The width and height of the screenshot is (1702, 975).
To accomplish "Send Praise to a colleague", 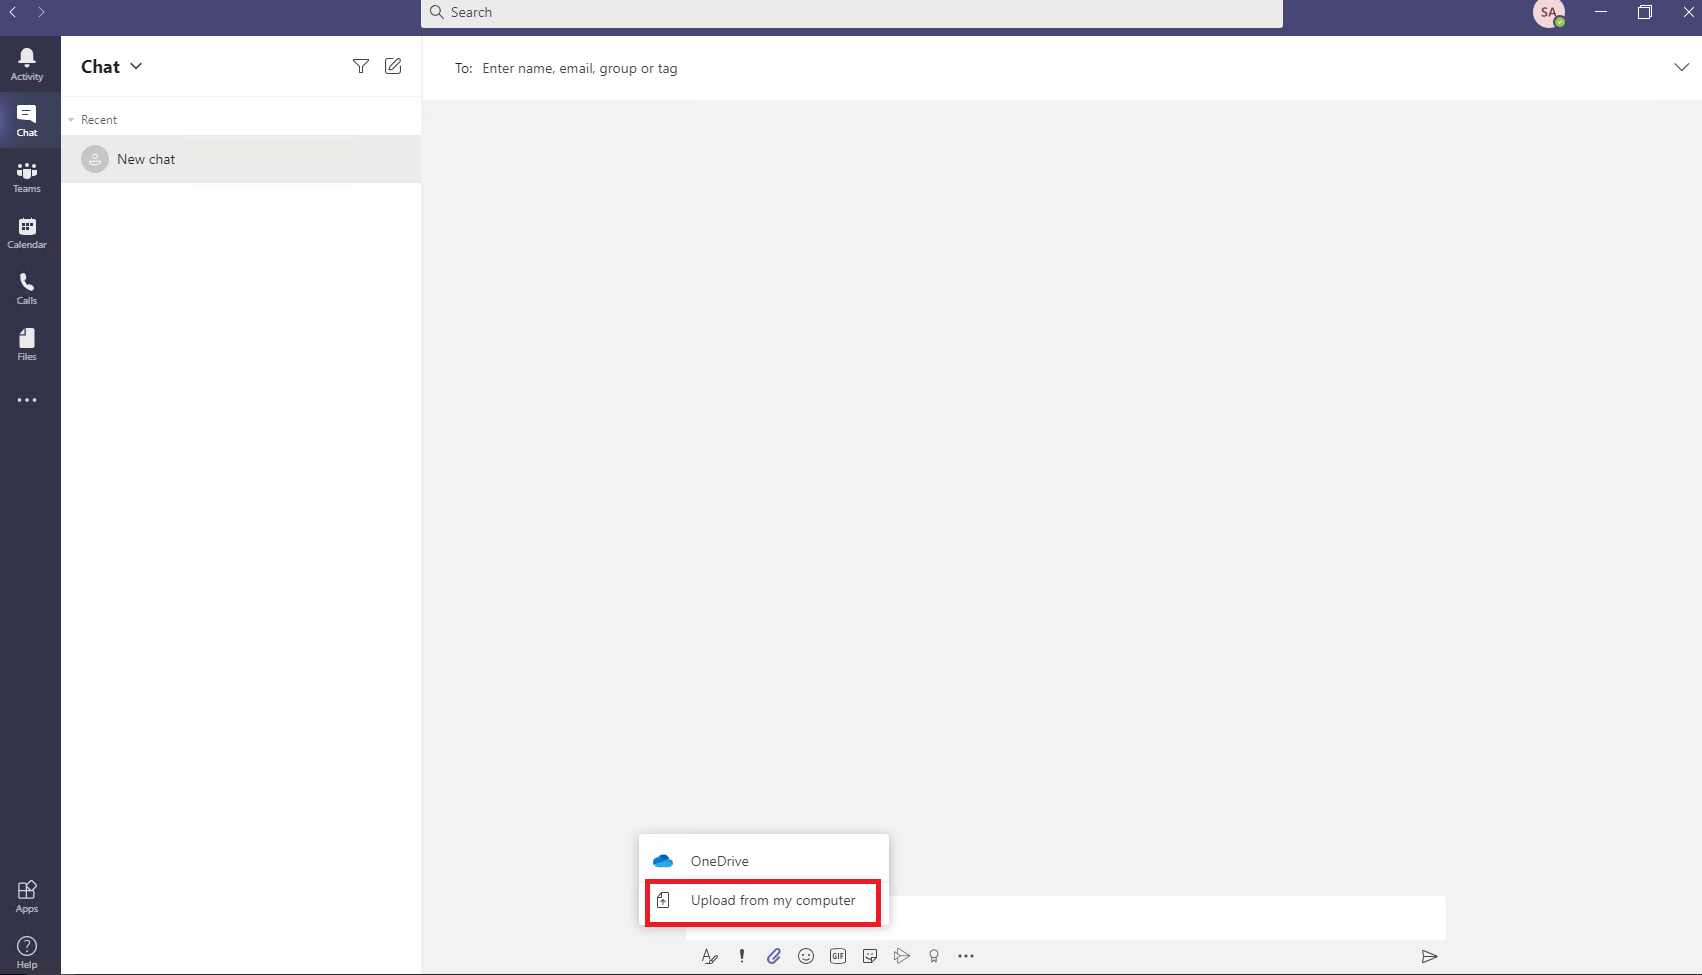I will pos(933,956).
